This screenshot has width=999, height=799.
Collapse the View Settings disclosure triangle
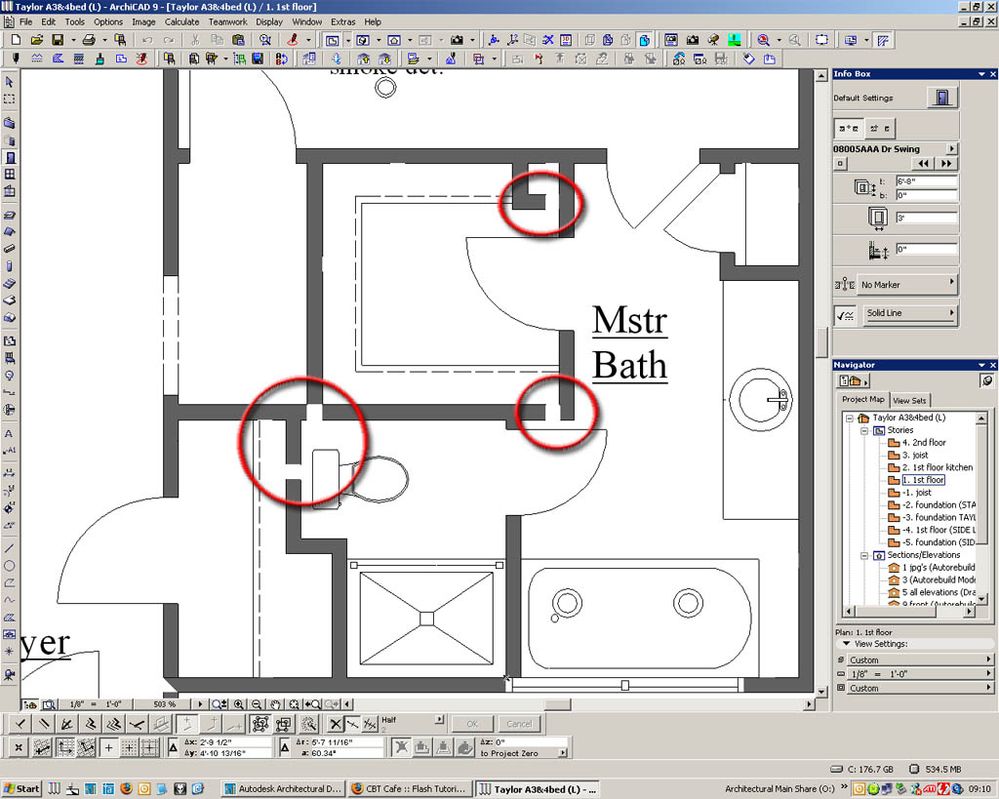pyautogui.click(x=846, y=644)
